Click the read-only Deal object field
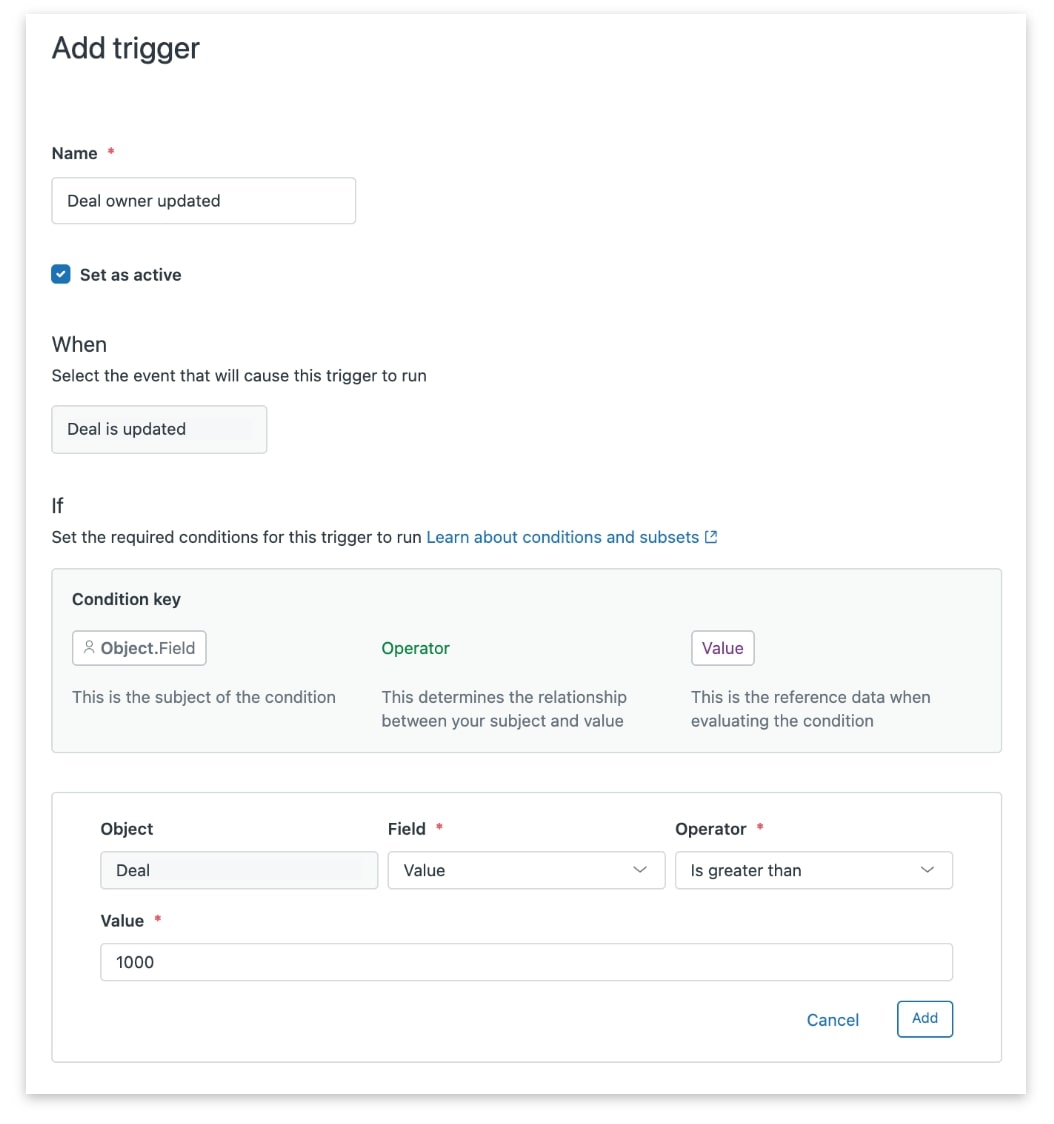The height and width of the screenshot is (1124, 1054). pos(238,870)
